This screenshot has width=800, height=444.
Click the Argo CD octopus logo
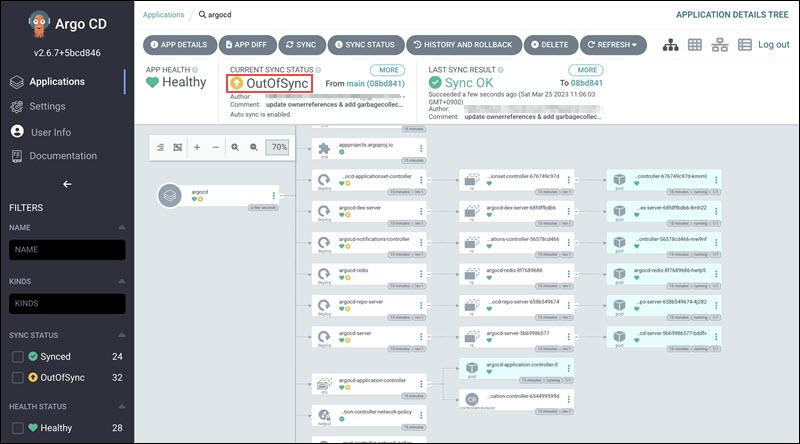point(39,23)
